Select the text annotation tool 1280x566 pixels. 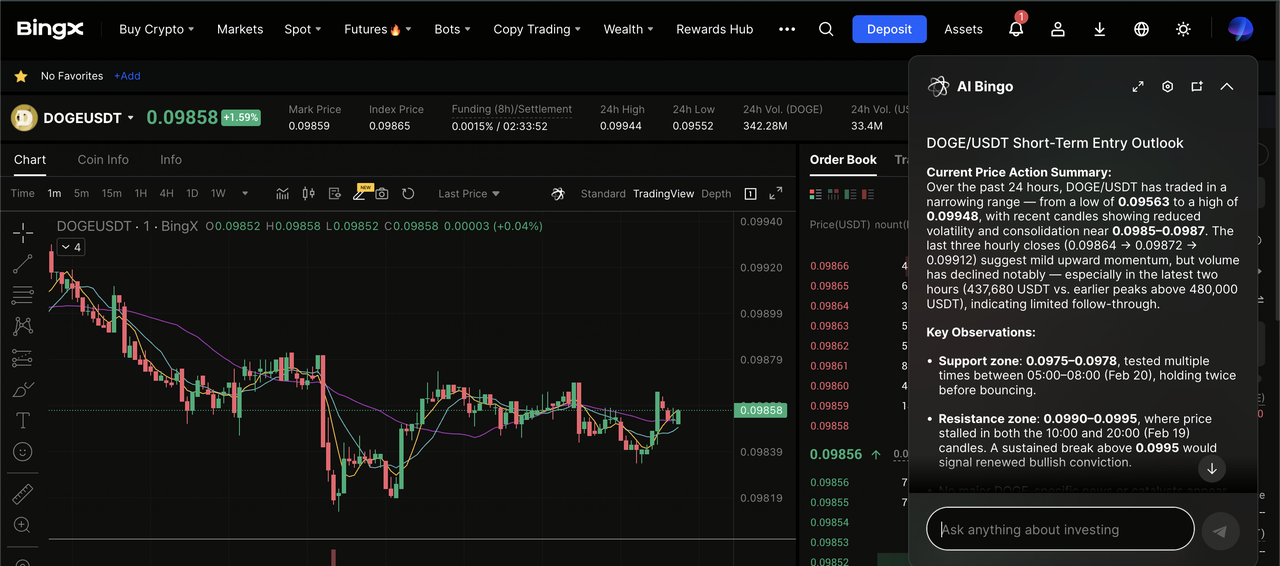[x=22, y=420]
